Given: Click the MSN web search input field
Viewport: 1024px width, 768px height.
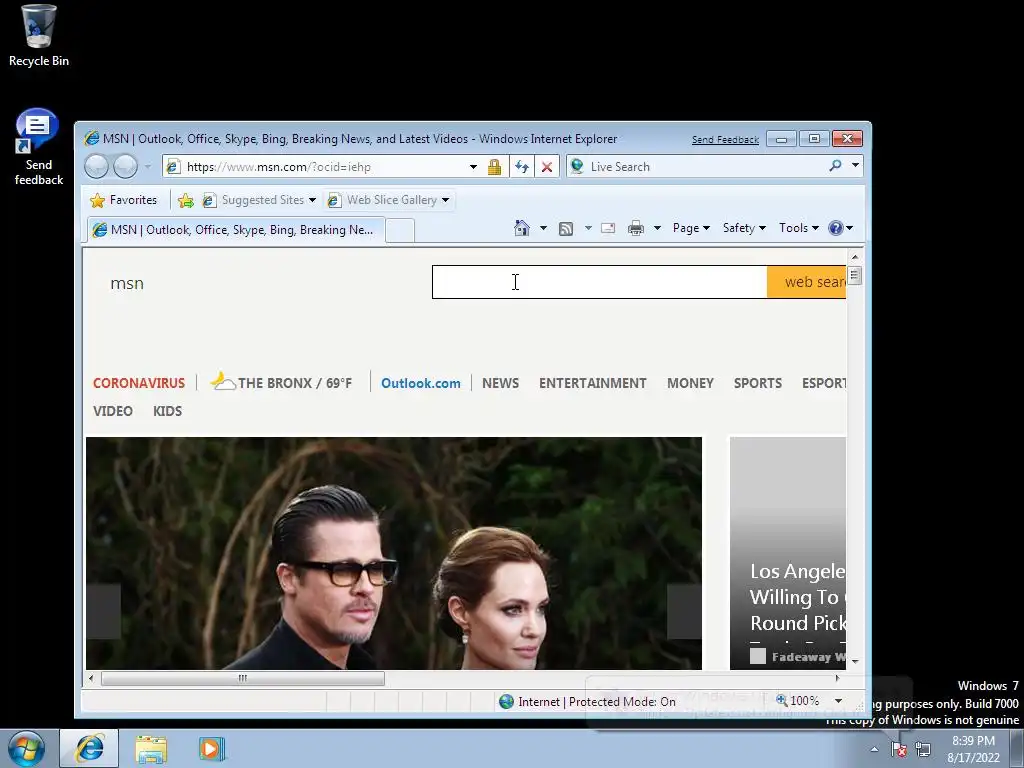Looking at the screenshot, I should point(600,282).
